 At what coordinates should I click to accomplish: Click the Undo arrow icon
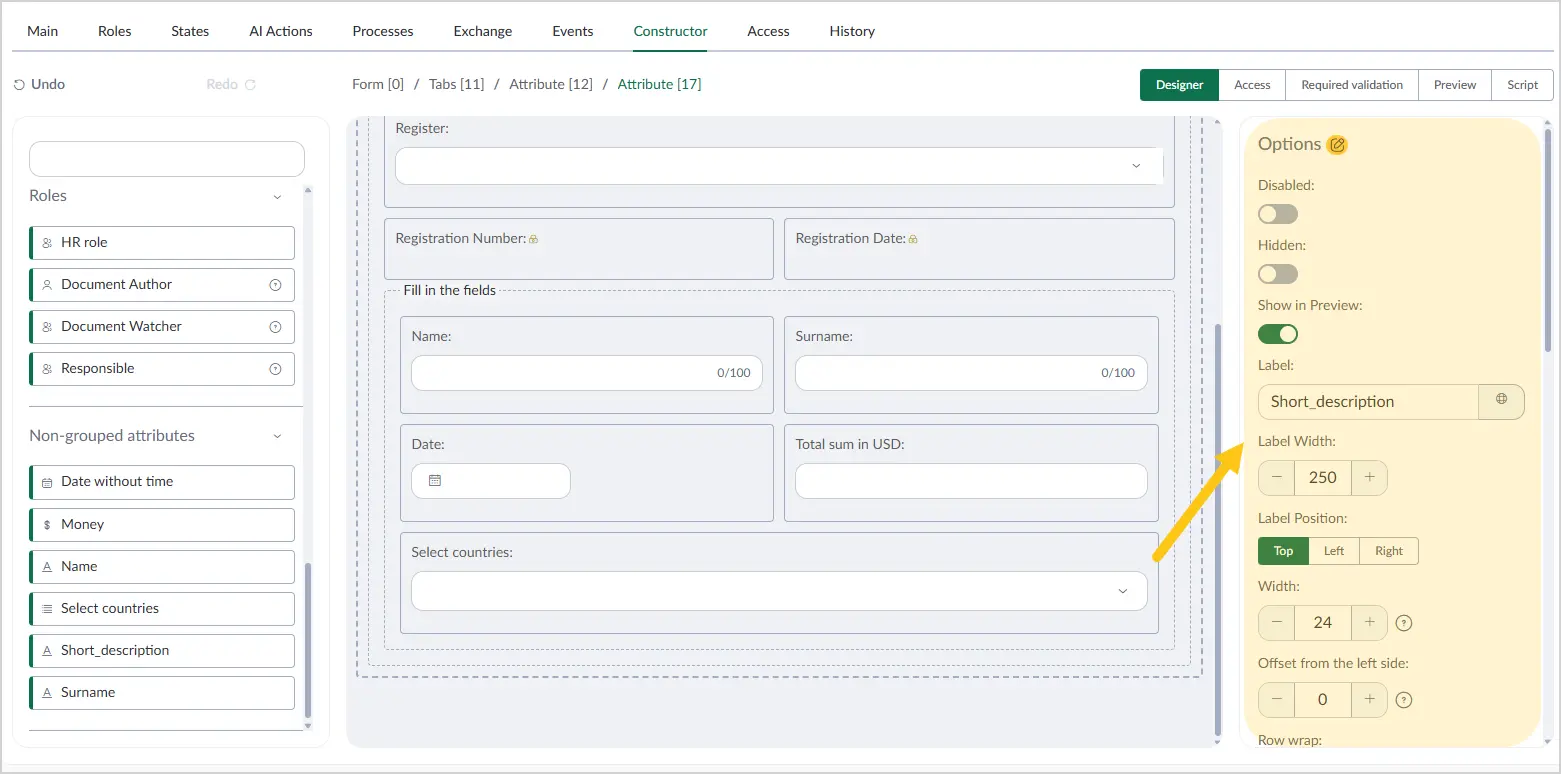coord(19,85)
